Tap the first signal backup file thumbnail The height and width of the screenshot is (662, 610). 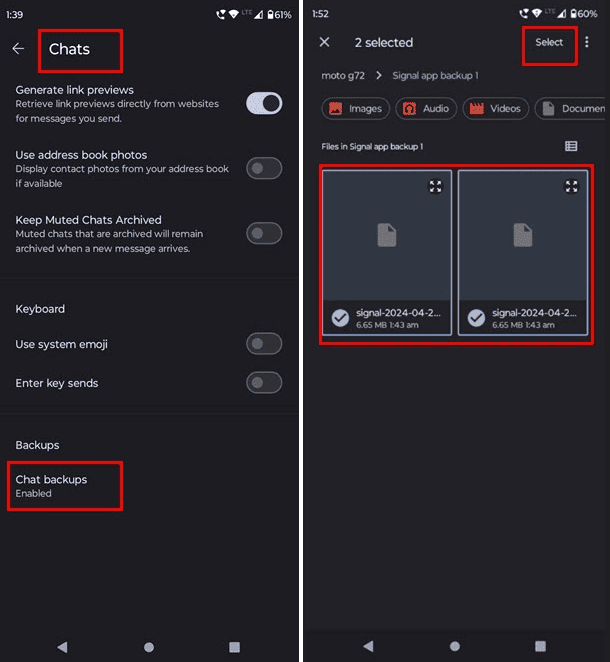(387, 235)
